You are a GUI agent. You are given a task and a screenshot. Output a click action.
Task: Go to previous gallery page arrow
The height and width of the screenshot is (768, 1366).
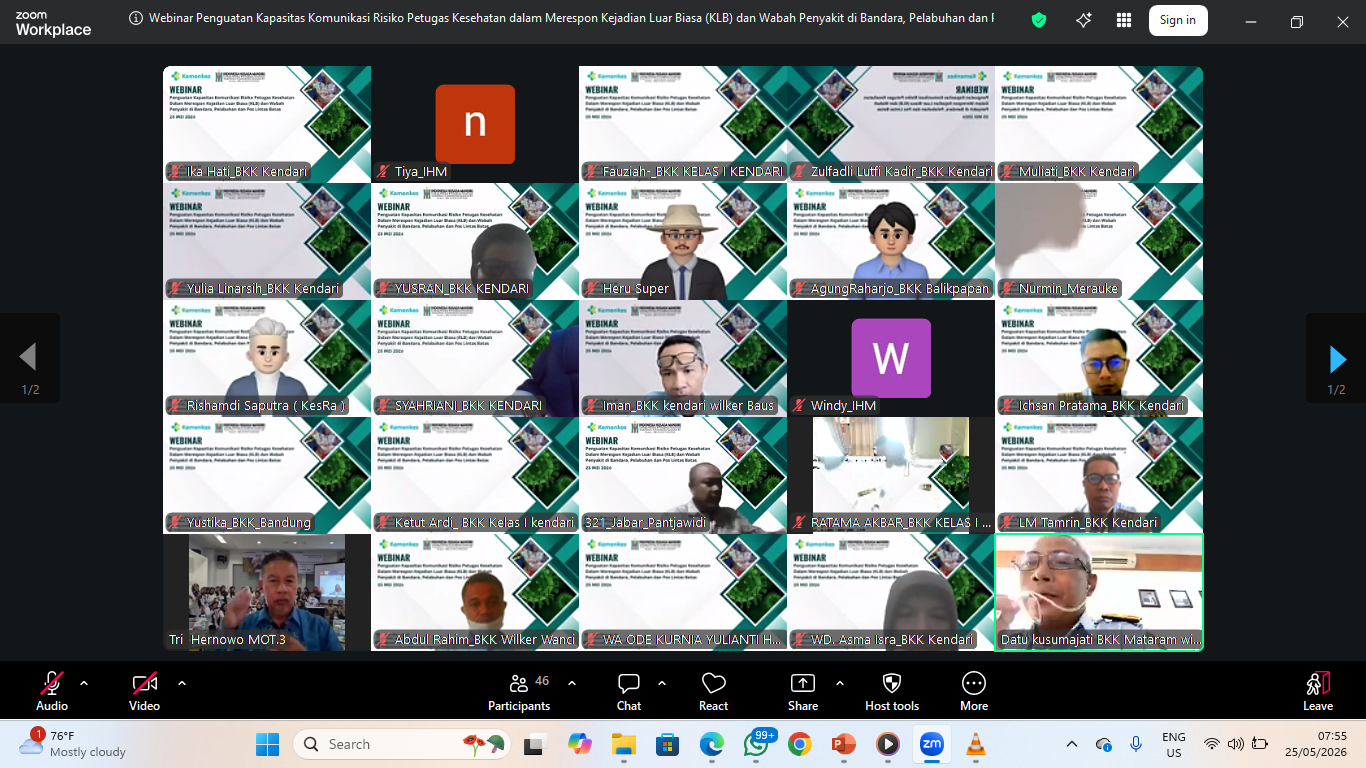(x=28, y=357)
